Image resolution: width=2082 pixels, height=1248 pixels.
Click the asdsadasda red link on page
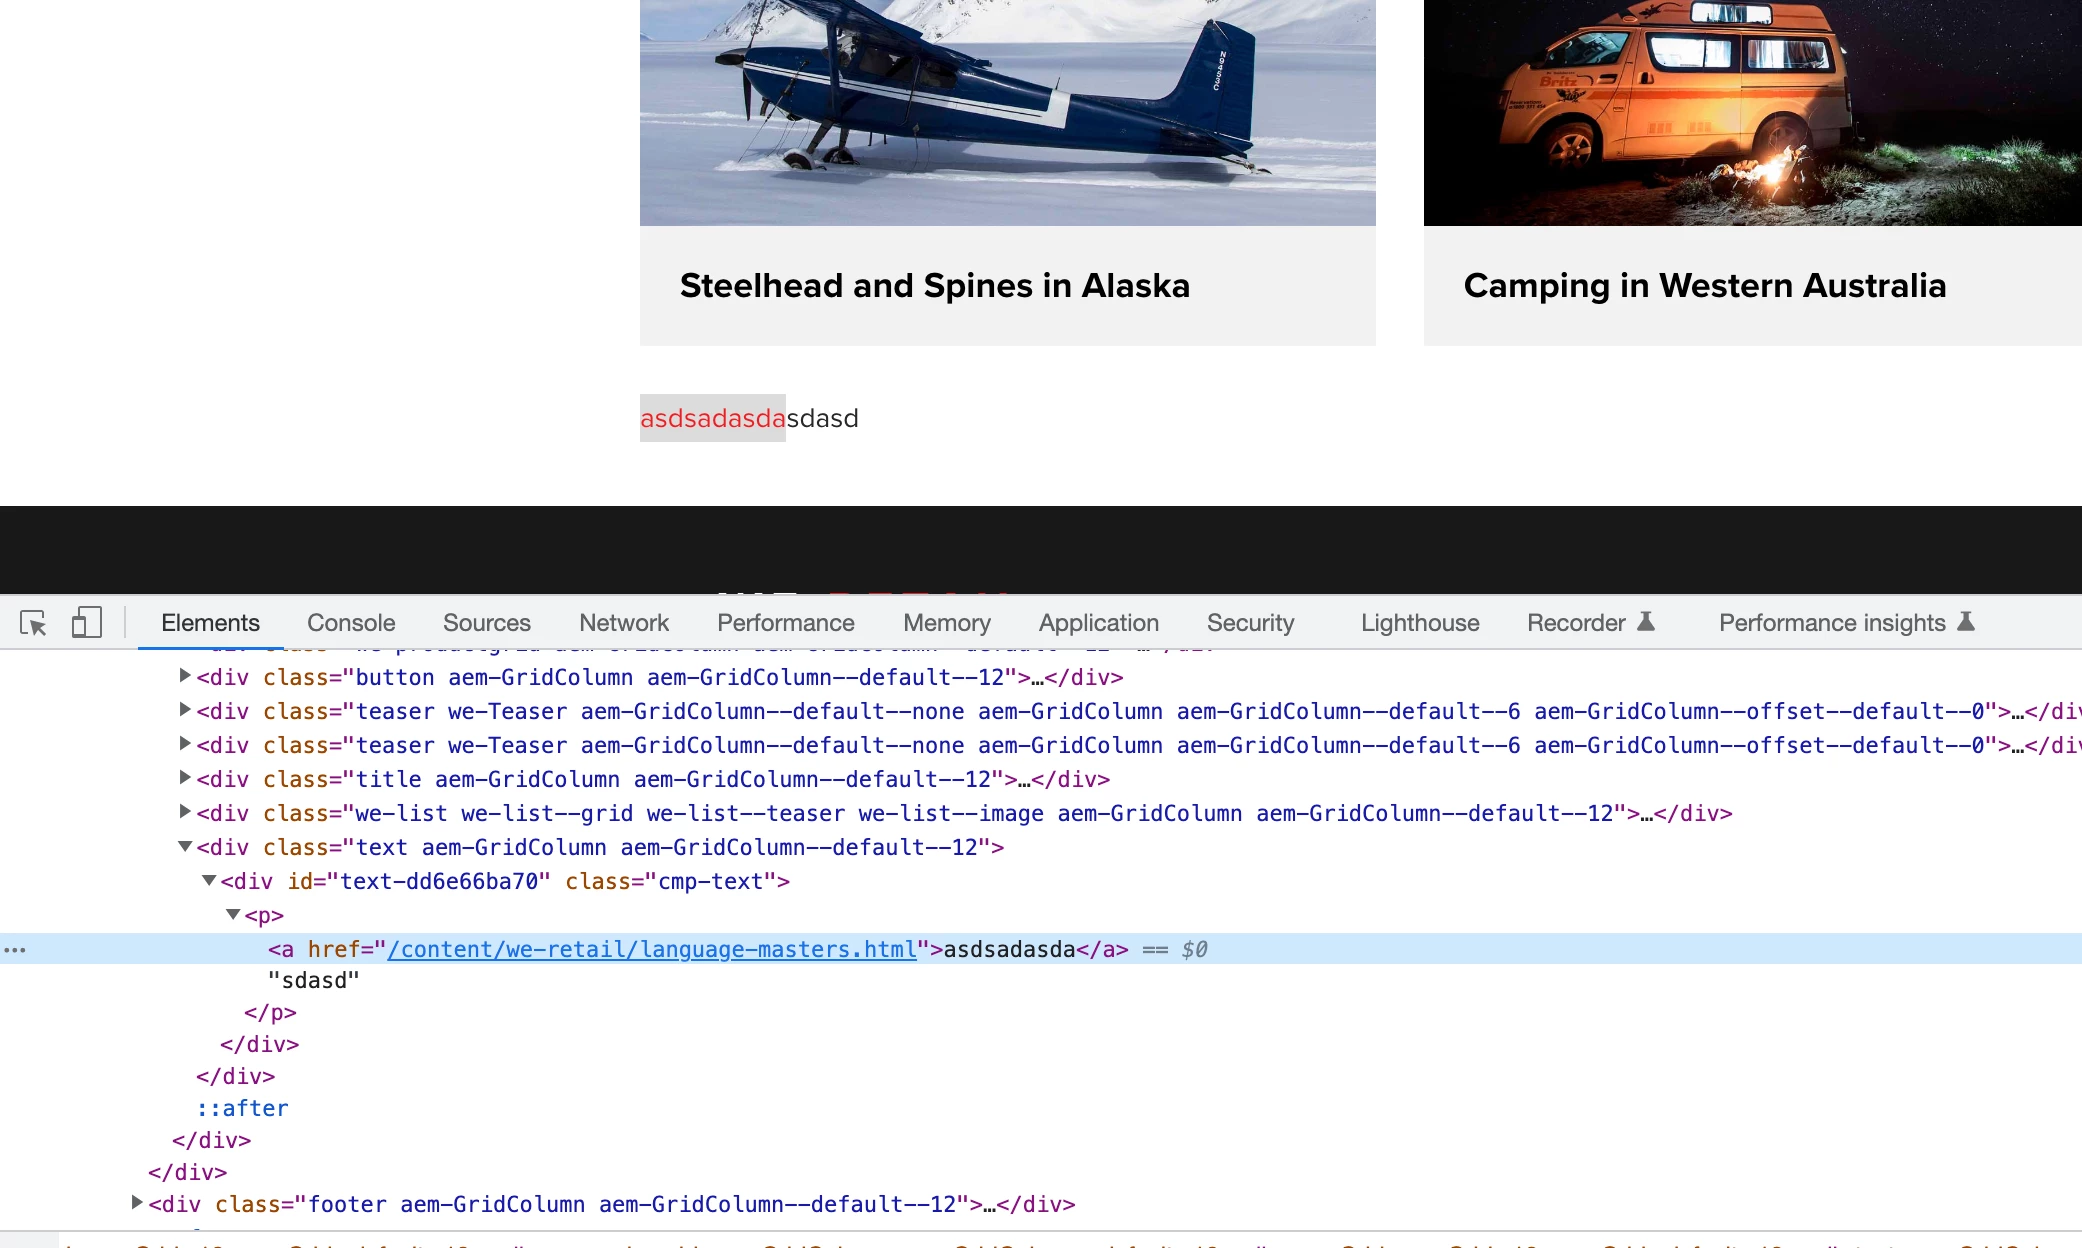pos(712,418)
